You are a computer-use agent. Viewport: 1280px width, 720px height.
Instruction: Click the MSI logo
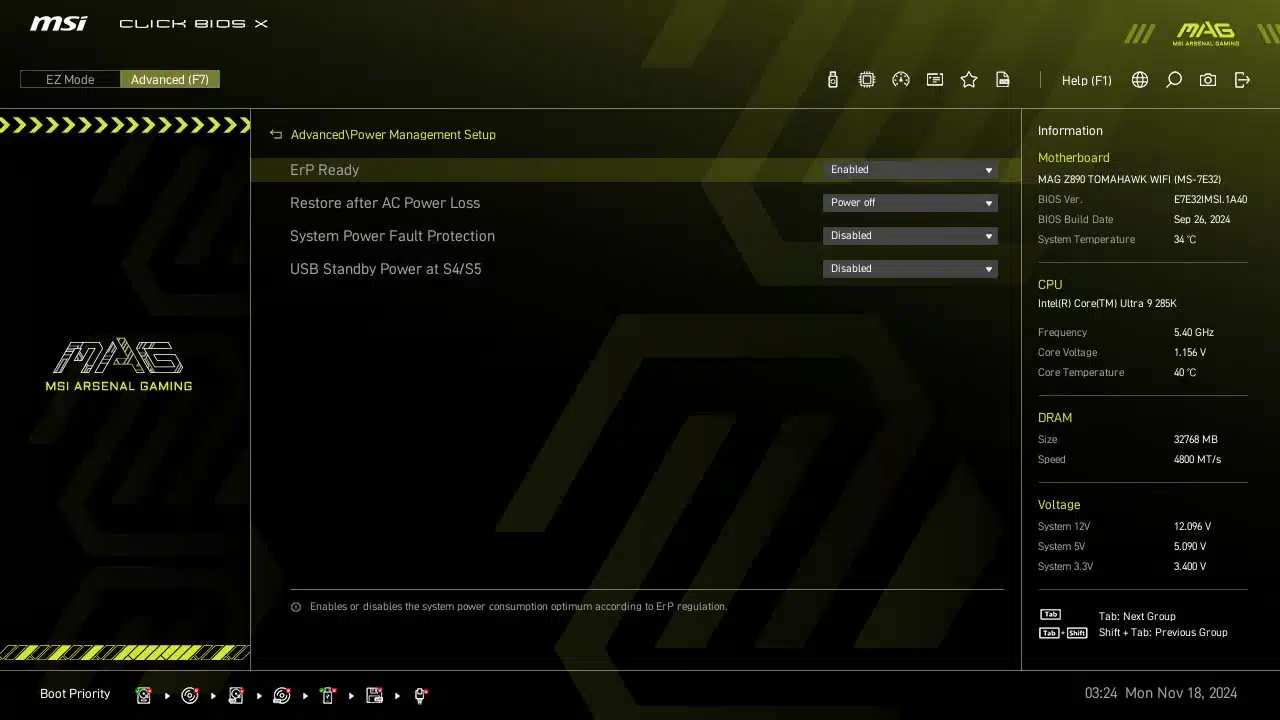tap(58, 23)
